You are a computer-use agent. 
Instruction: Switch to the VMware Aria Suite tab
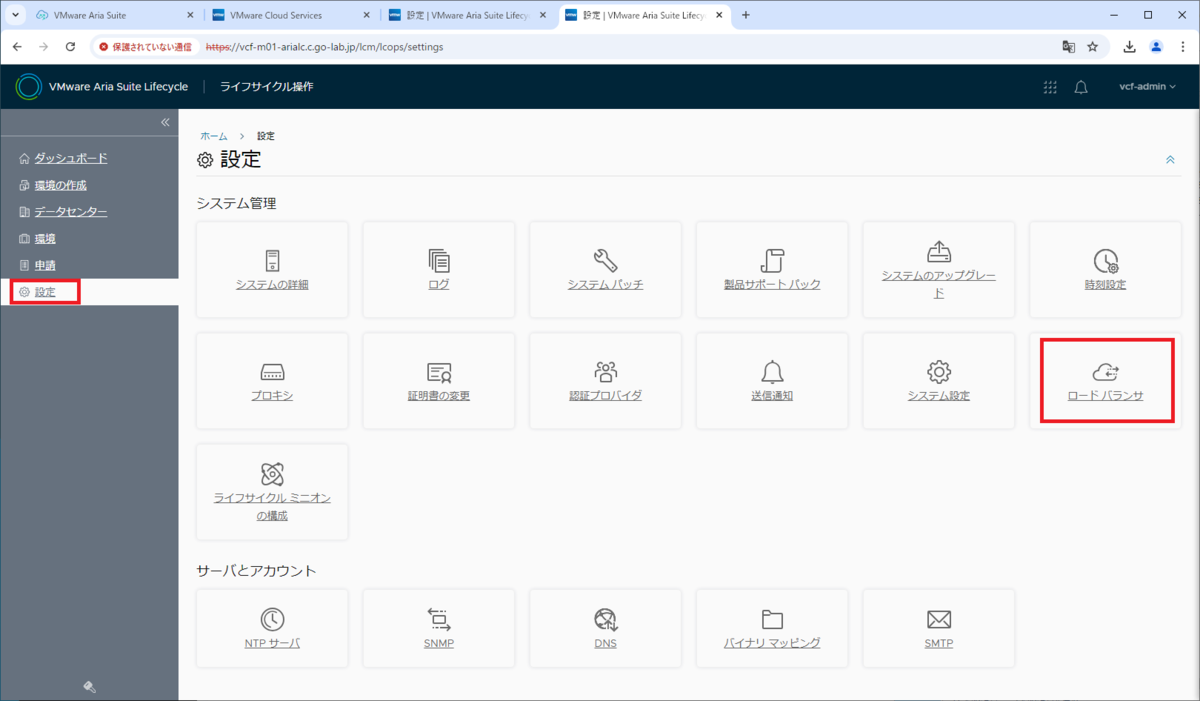point(114,15)
